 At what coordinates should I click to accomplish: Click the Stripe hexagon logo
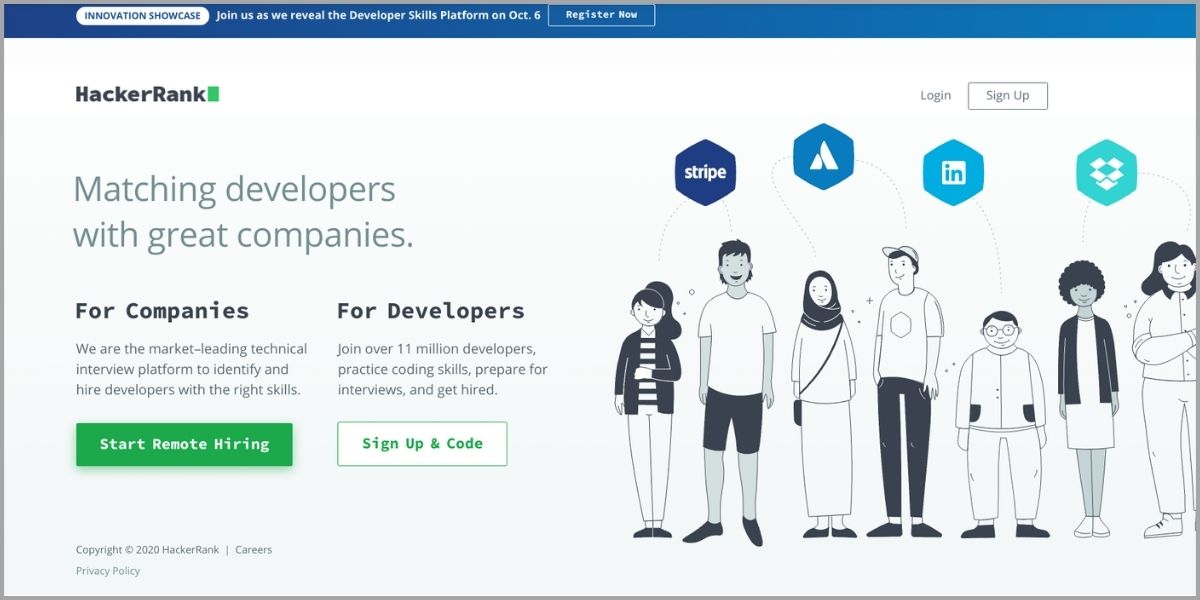point(705,172)
